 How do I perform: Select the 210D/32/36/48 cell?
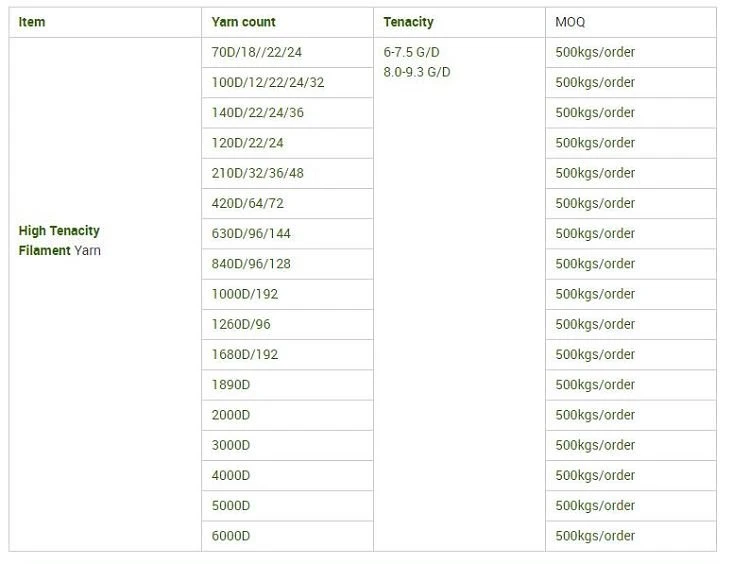point(287,173)
